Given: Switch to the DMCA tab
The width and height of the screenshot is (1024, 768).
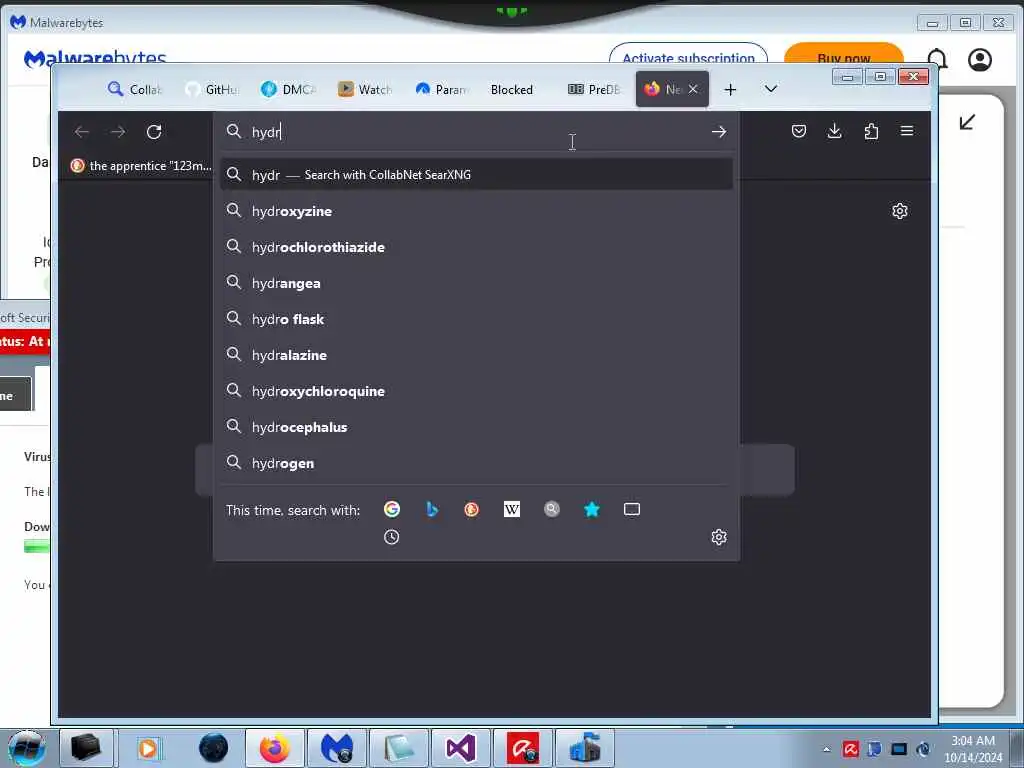Looking at the screenshot, I should coord(288,89).
